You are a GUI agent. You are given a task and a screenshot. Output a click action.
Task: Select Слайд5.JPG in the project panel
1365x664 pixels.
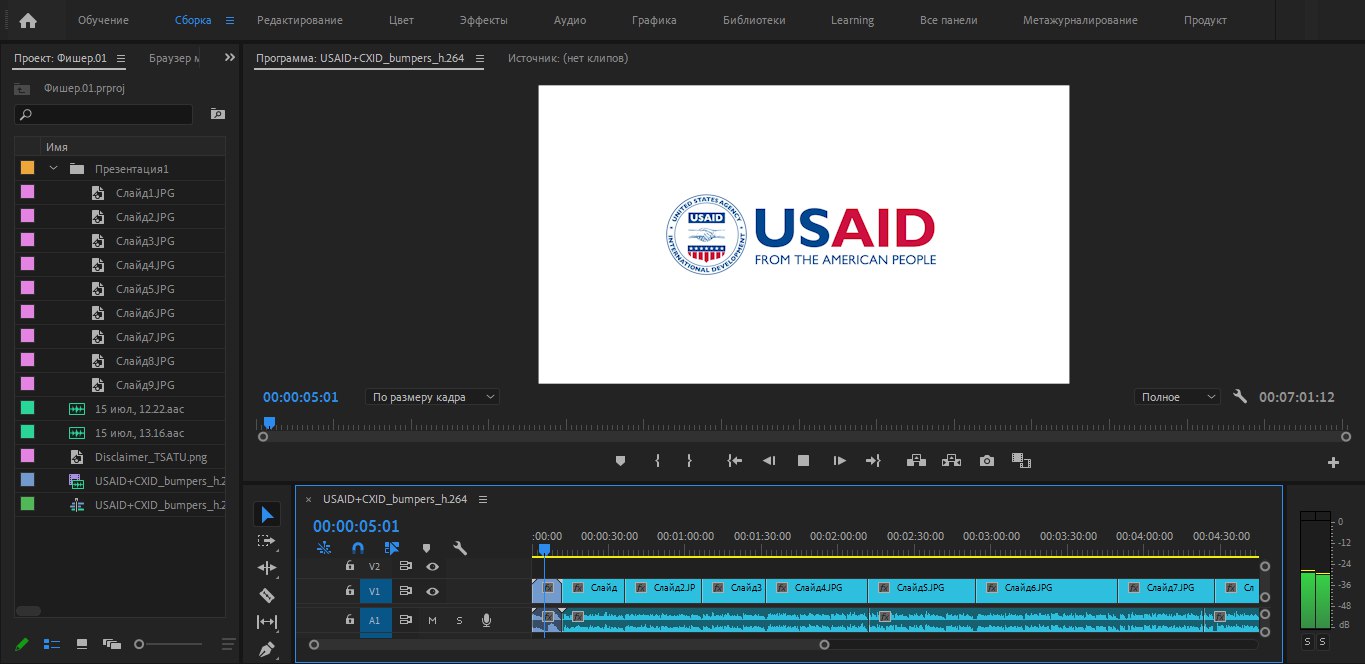coord(145,289)
